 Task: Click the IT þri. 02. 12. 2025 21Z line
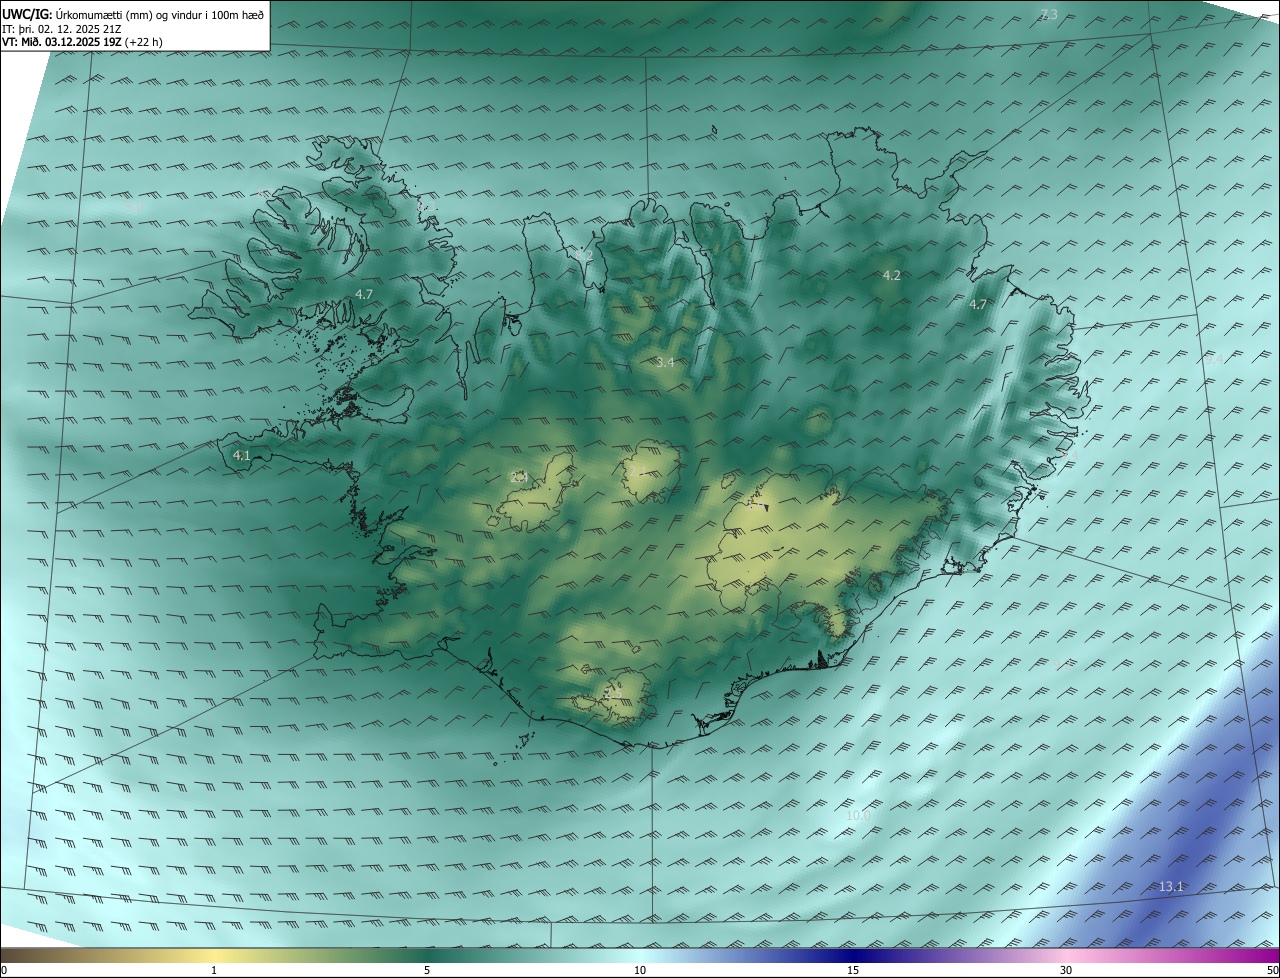click(62, 28)
